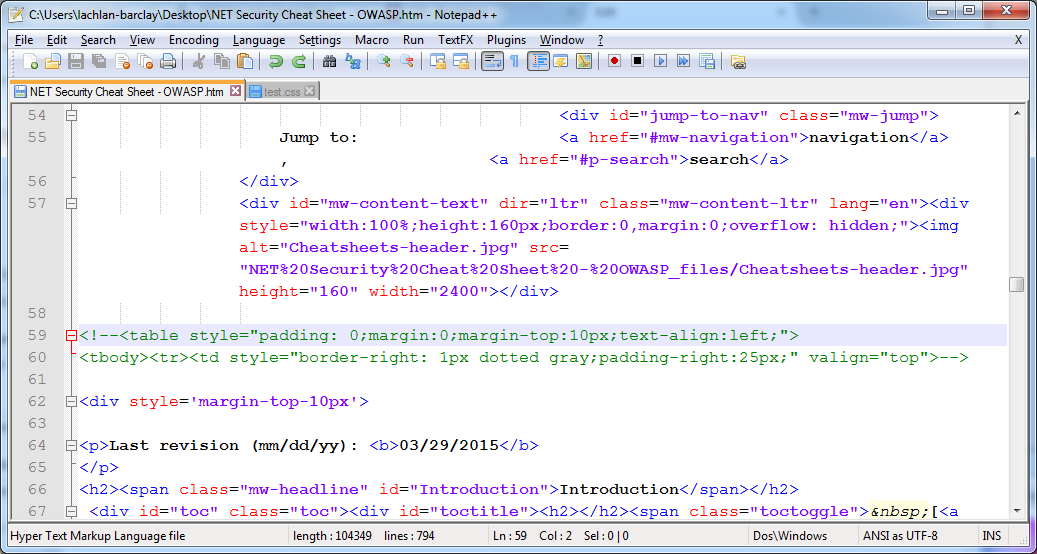Save the current file with the Save icon
Screen dimensions: 1037x554
[x=75, y=61]
